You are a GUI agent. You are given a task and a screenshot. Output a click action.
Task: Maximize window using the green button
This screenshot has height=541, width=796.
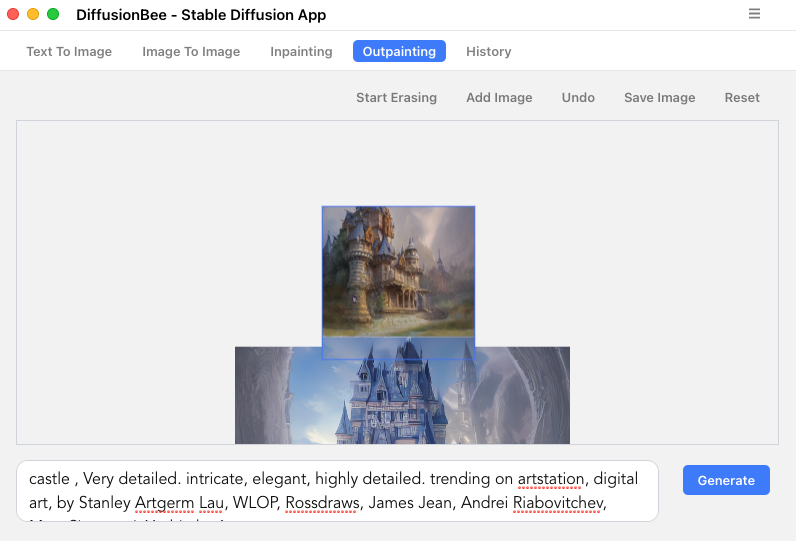coord(53,14)
